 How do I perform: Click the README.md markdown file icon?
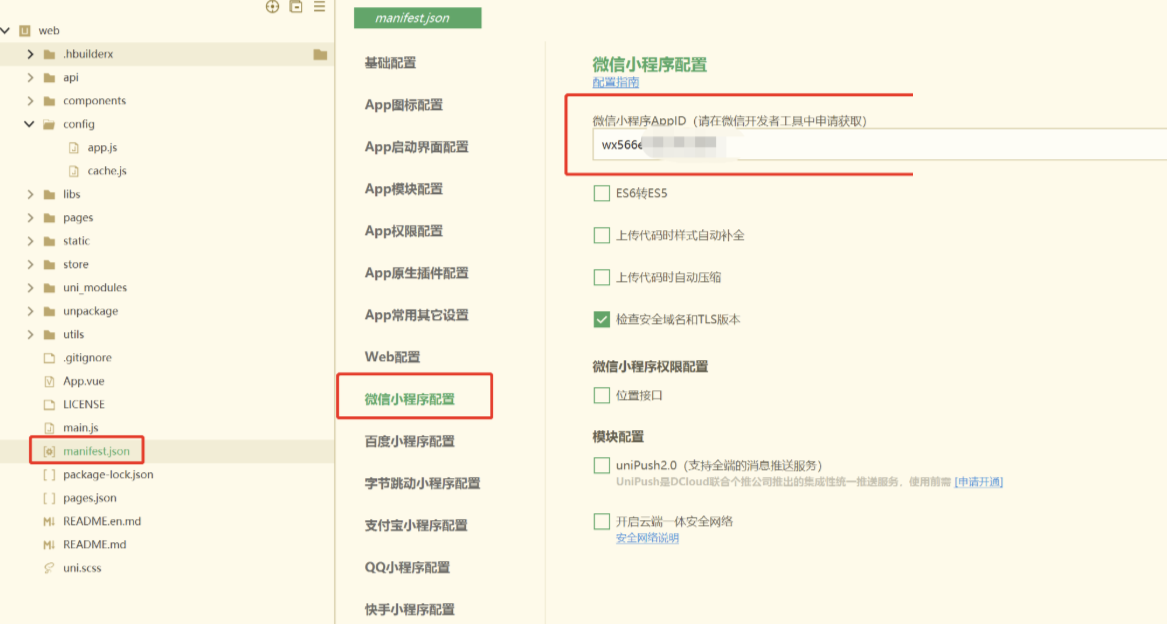[49, 545]
